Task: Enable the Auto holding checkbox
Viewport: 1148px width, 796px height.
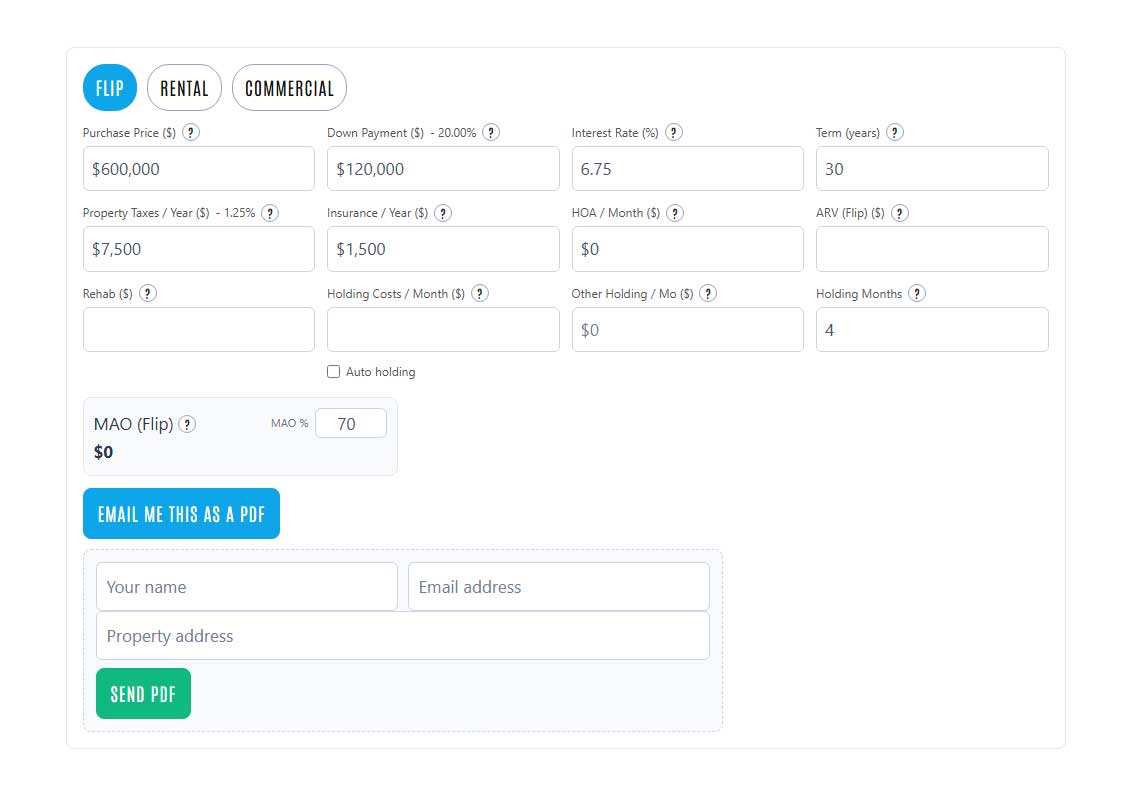Action: click(x=334, y=372)
